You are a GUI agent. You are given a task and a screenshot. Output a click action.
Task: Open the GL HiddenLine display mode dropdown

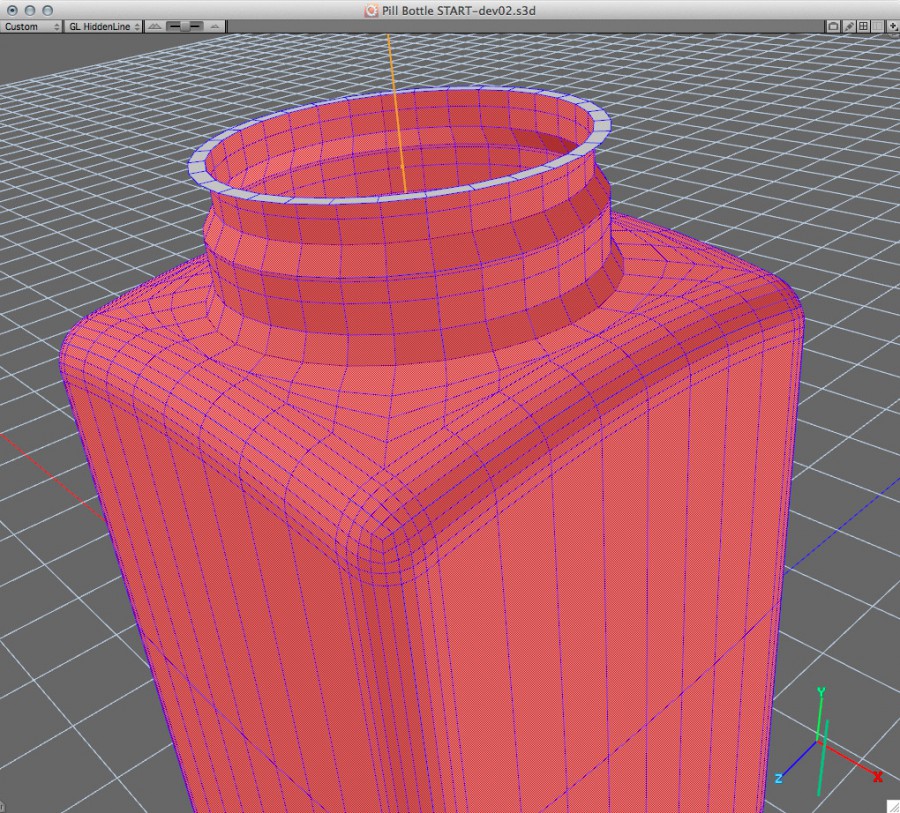tap(100, 26)
